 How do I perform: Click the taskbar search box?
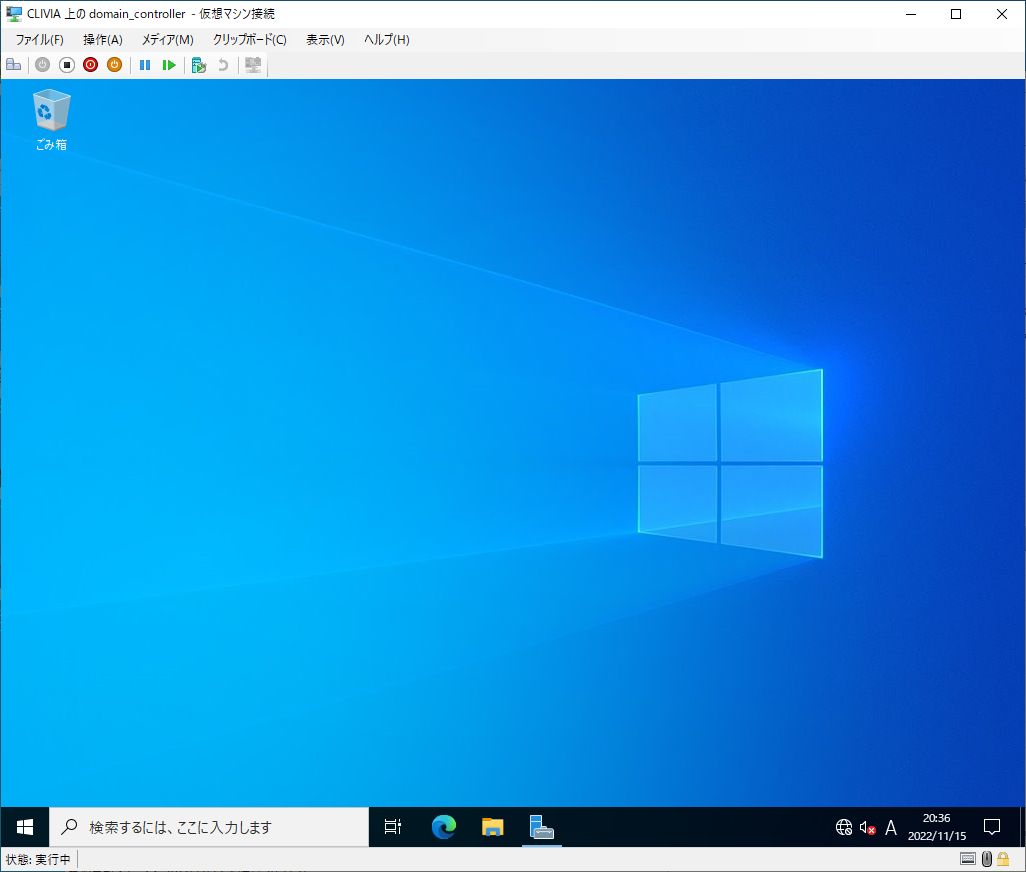tap(209, 828)
